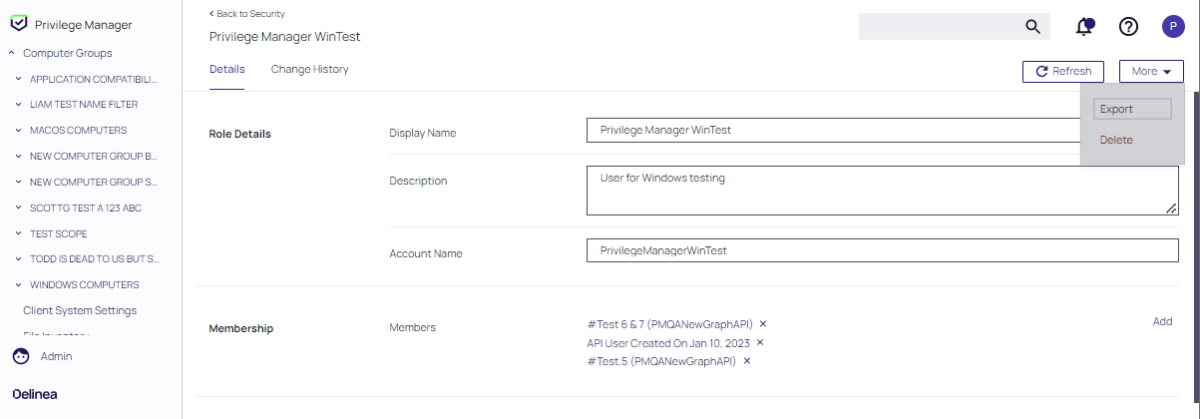Go Back to Security link
The height and width of the screenshot is (419, 1200).
(x=247, y=14)
